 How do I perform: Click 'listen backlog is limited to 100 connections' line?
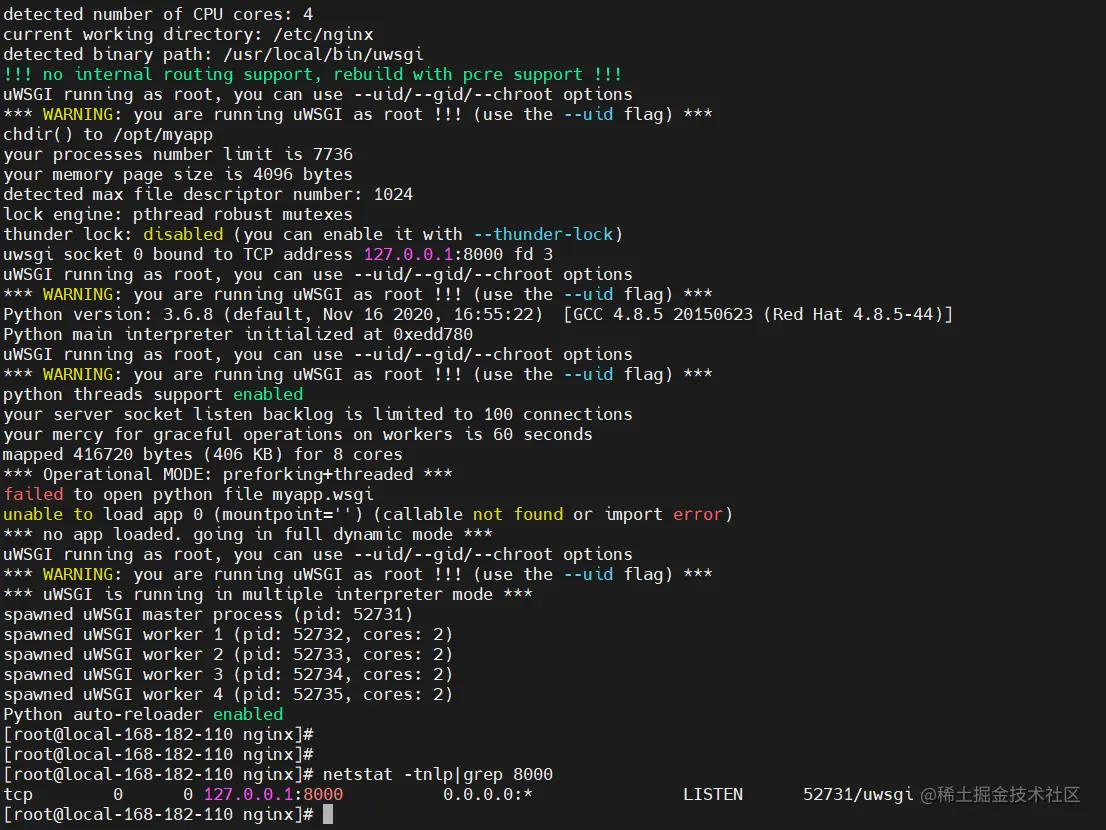pos(317,414)
